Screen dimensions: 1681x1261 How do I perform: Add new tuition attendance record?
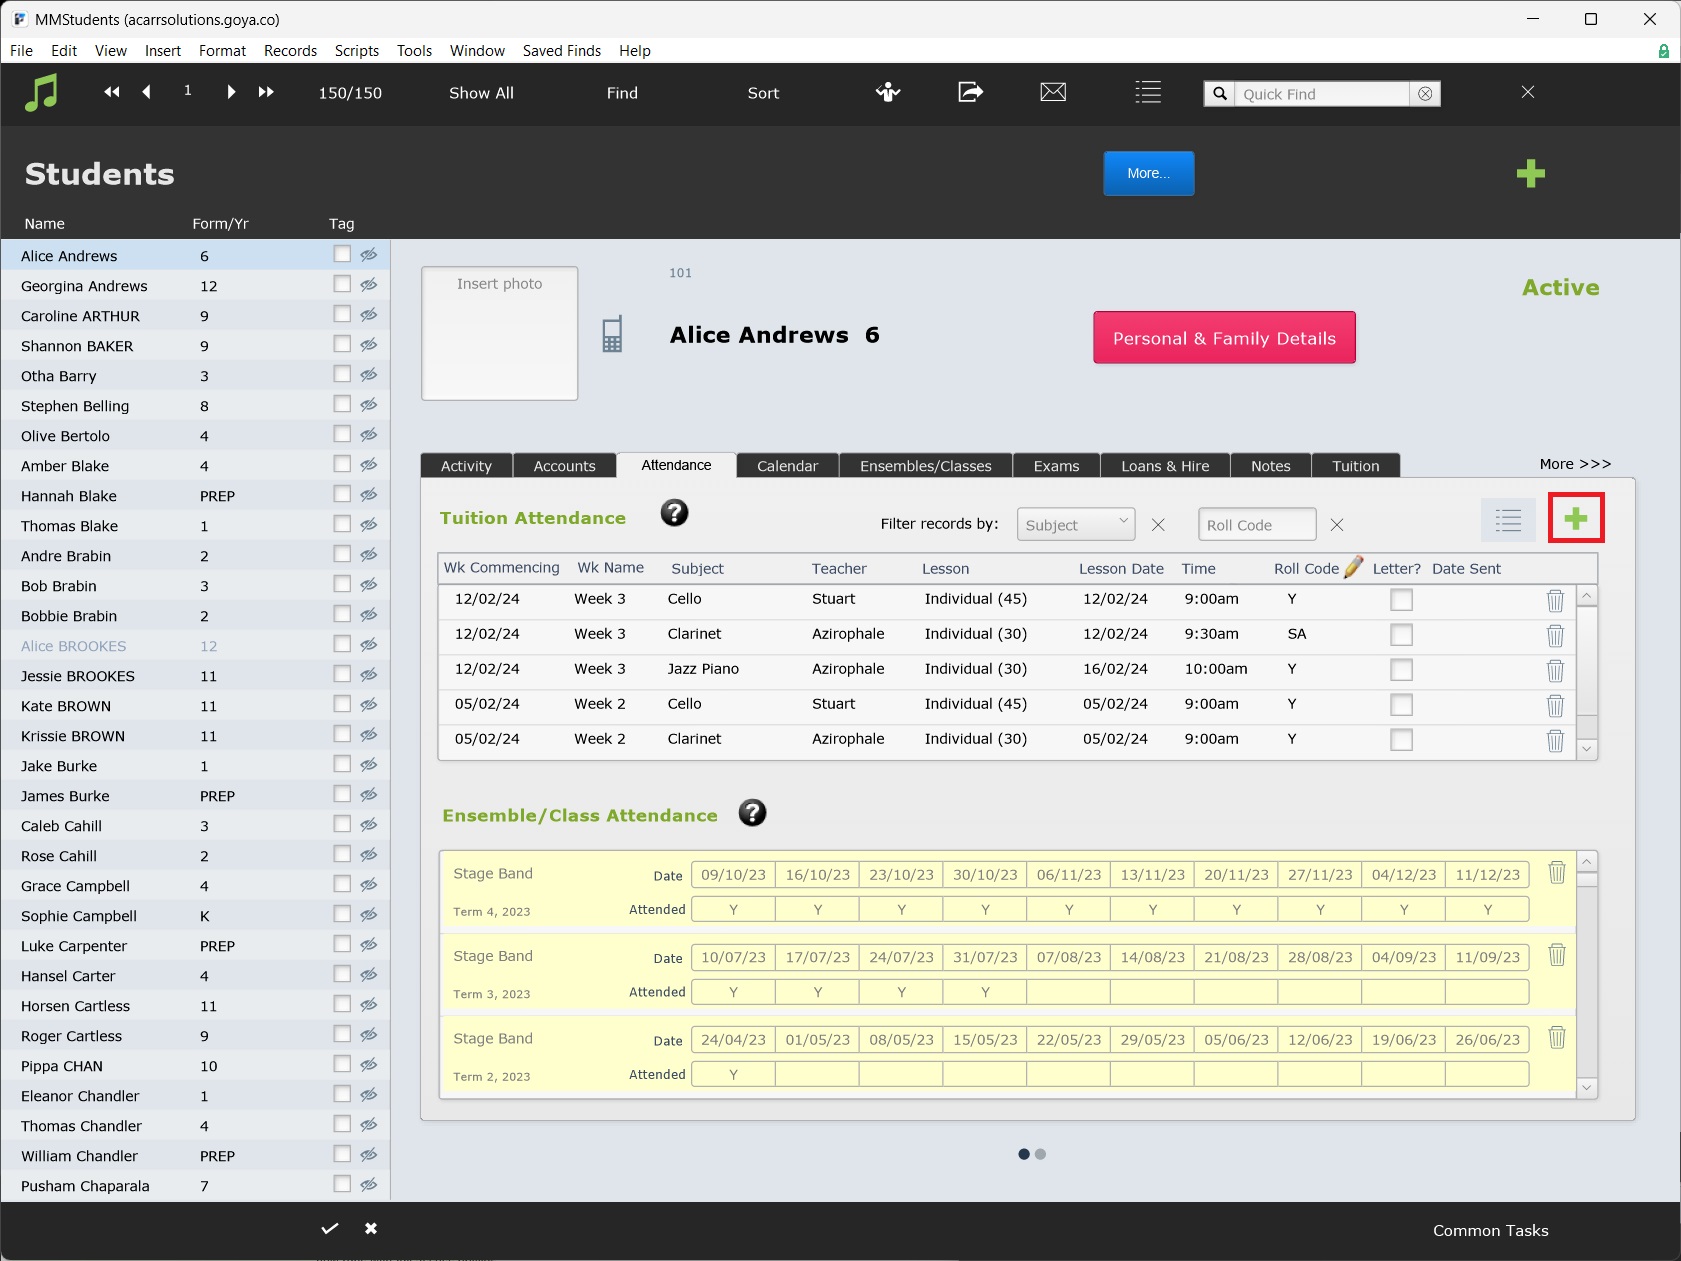(1576, 518)
